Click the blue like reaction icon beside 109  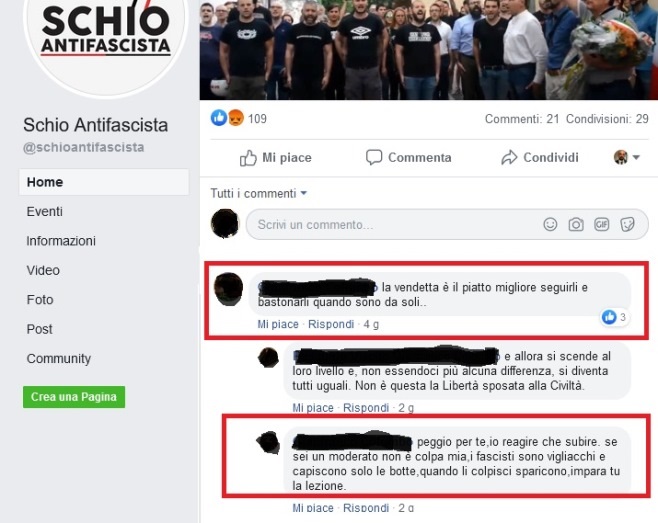(219, 118)
